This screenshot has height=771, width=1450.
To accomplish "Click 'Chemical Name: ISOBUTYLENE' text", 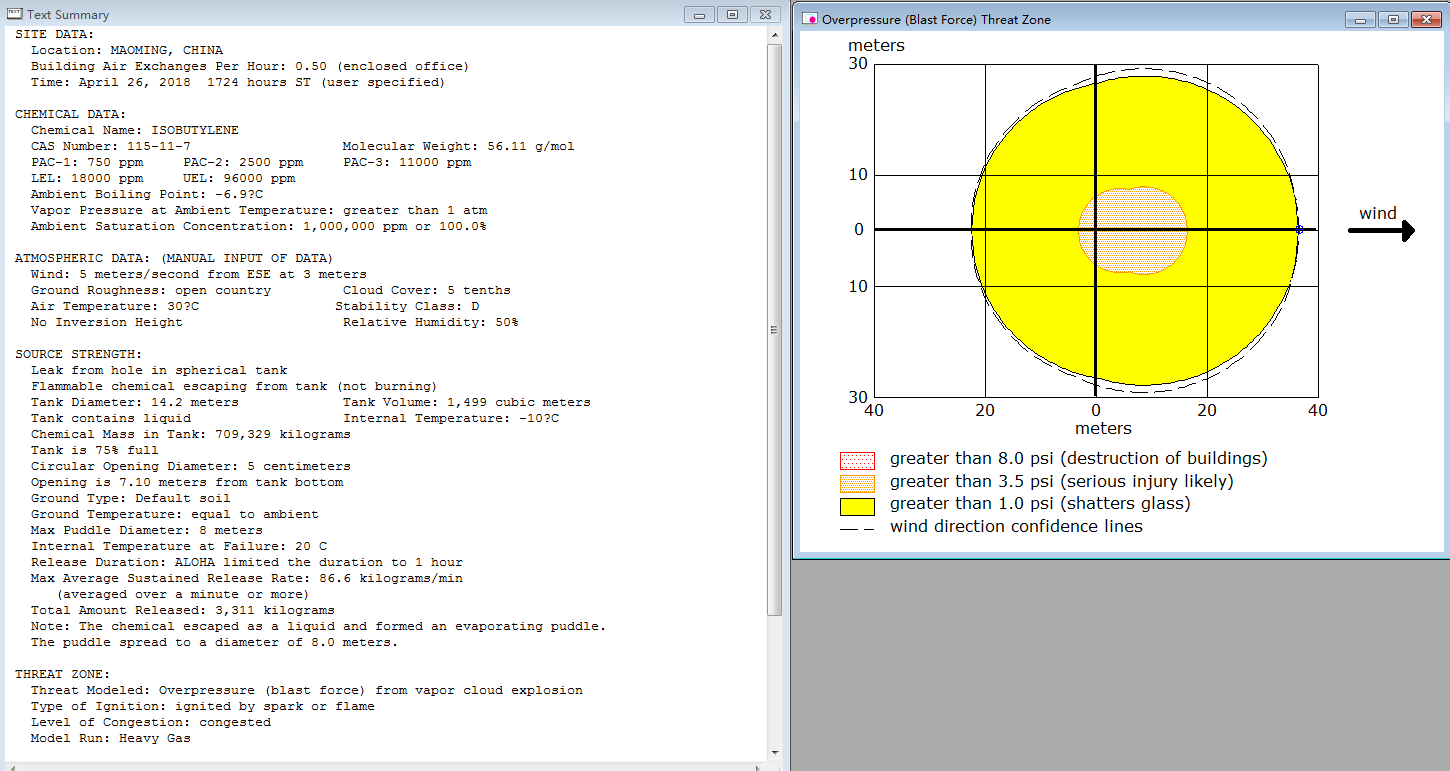I will click(x=135, y=130).
